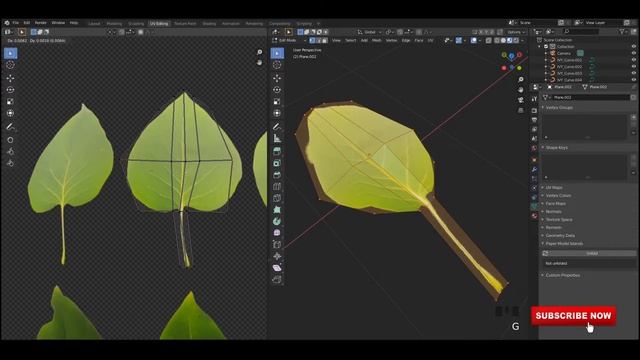Choose the Cursor tool in UV editor

pos(11,65)
